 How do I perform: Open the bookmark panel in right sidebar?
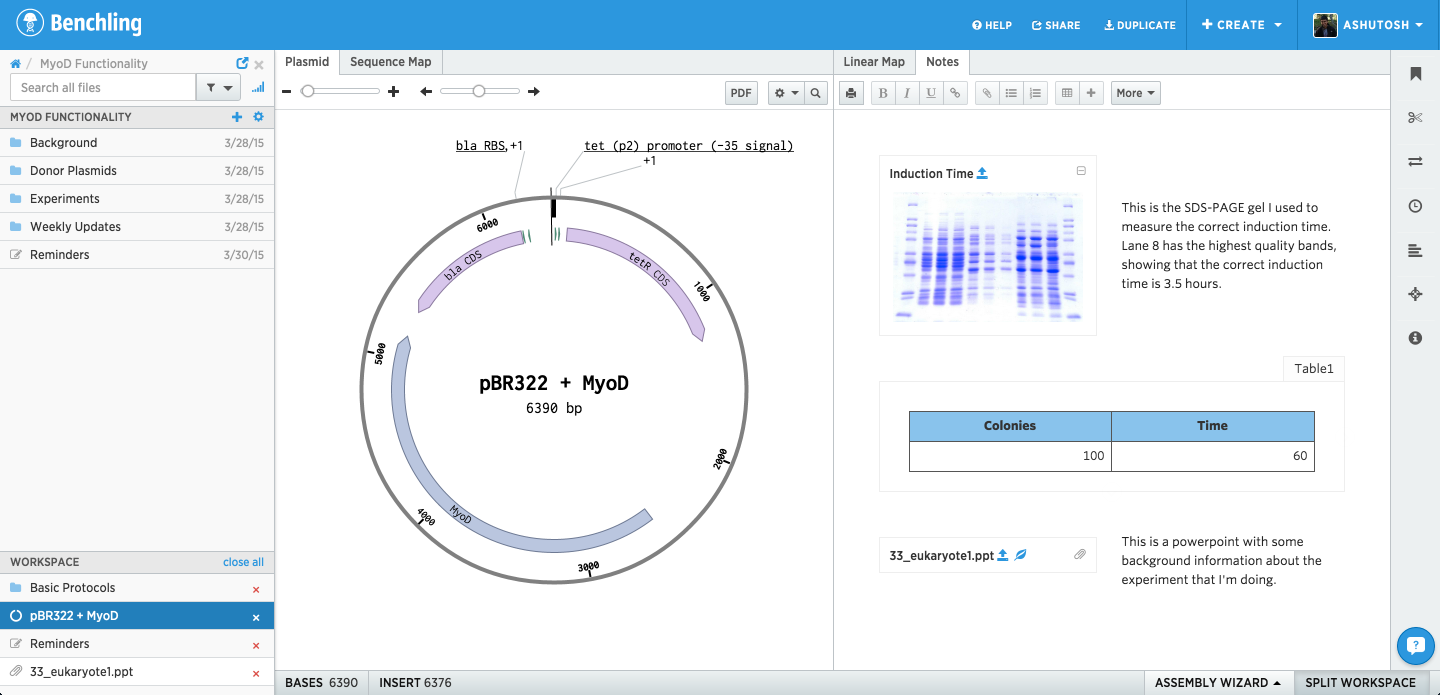tap(1415, 74)
